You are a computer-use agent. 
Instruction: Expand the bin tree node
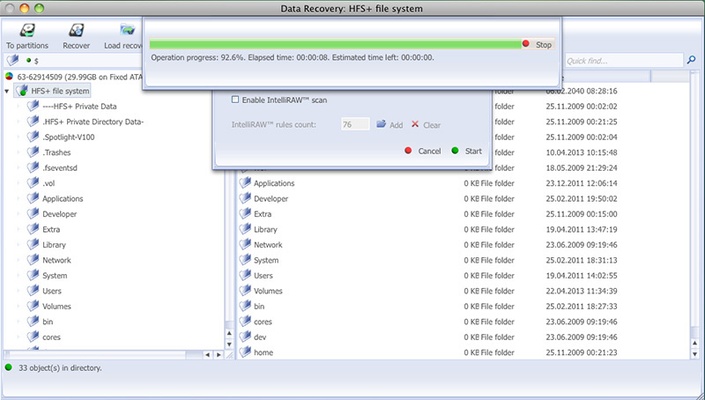pyautogui.click(x=18, y=321)
